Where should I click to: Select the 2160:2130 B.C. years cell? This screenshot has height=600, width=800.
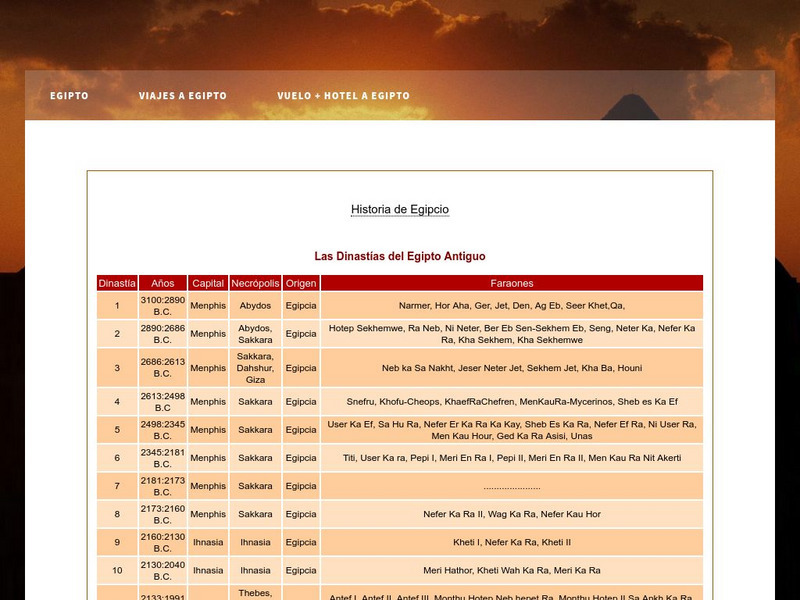[x=163, y=542]
